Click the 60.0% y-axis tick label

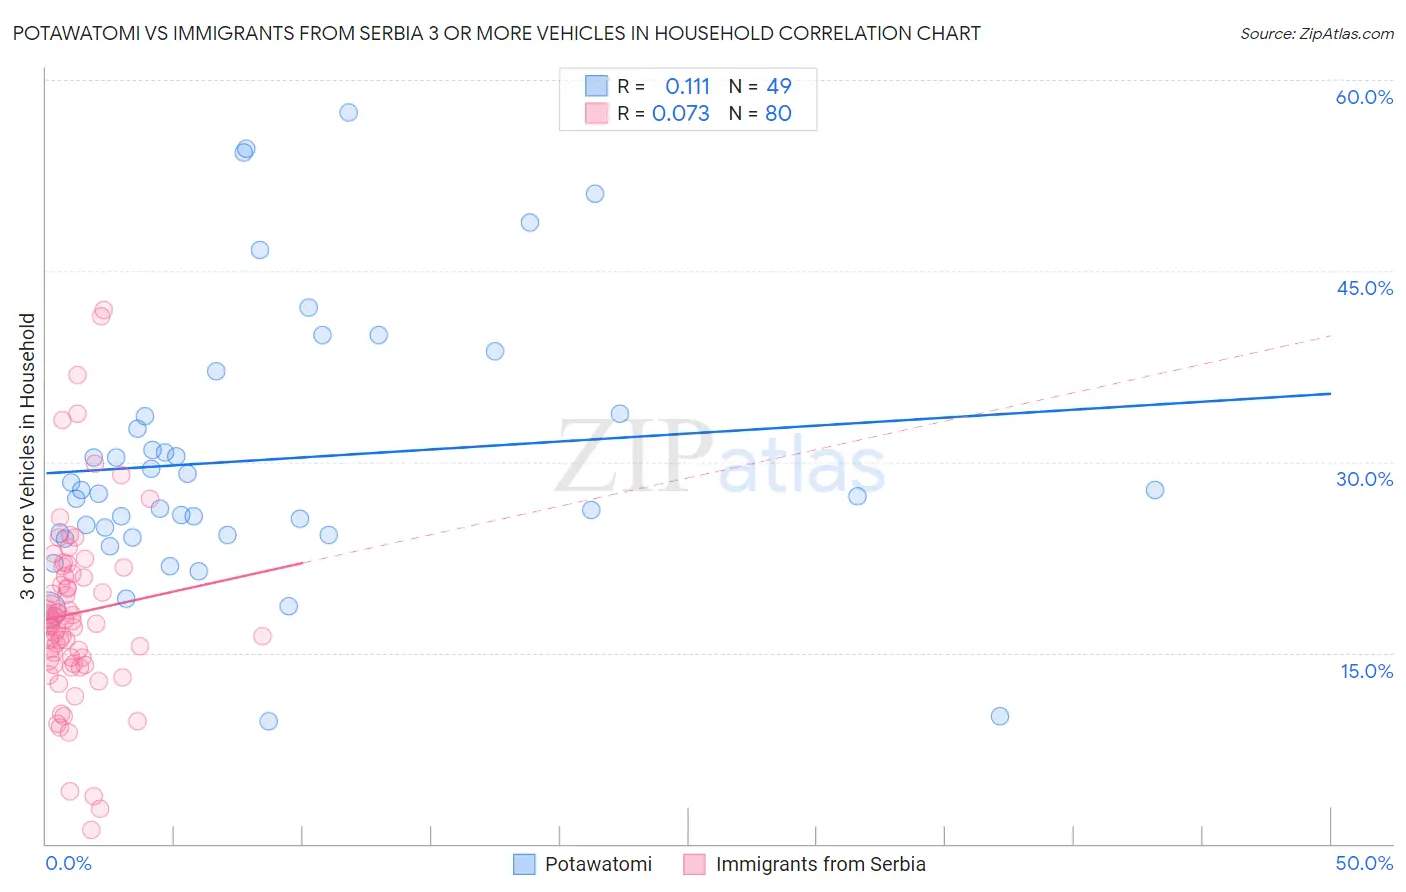coord(1364,97)
